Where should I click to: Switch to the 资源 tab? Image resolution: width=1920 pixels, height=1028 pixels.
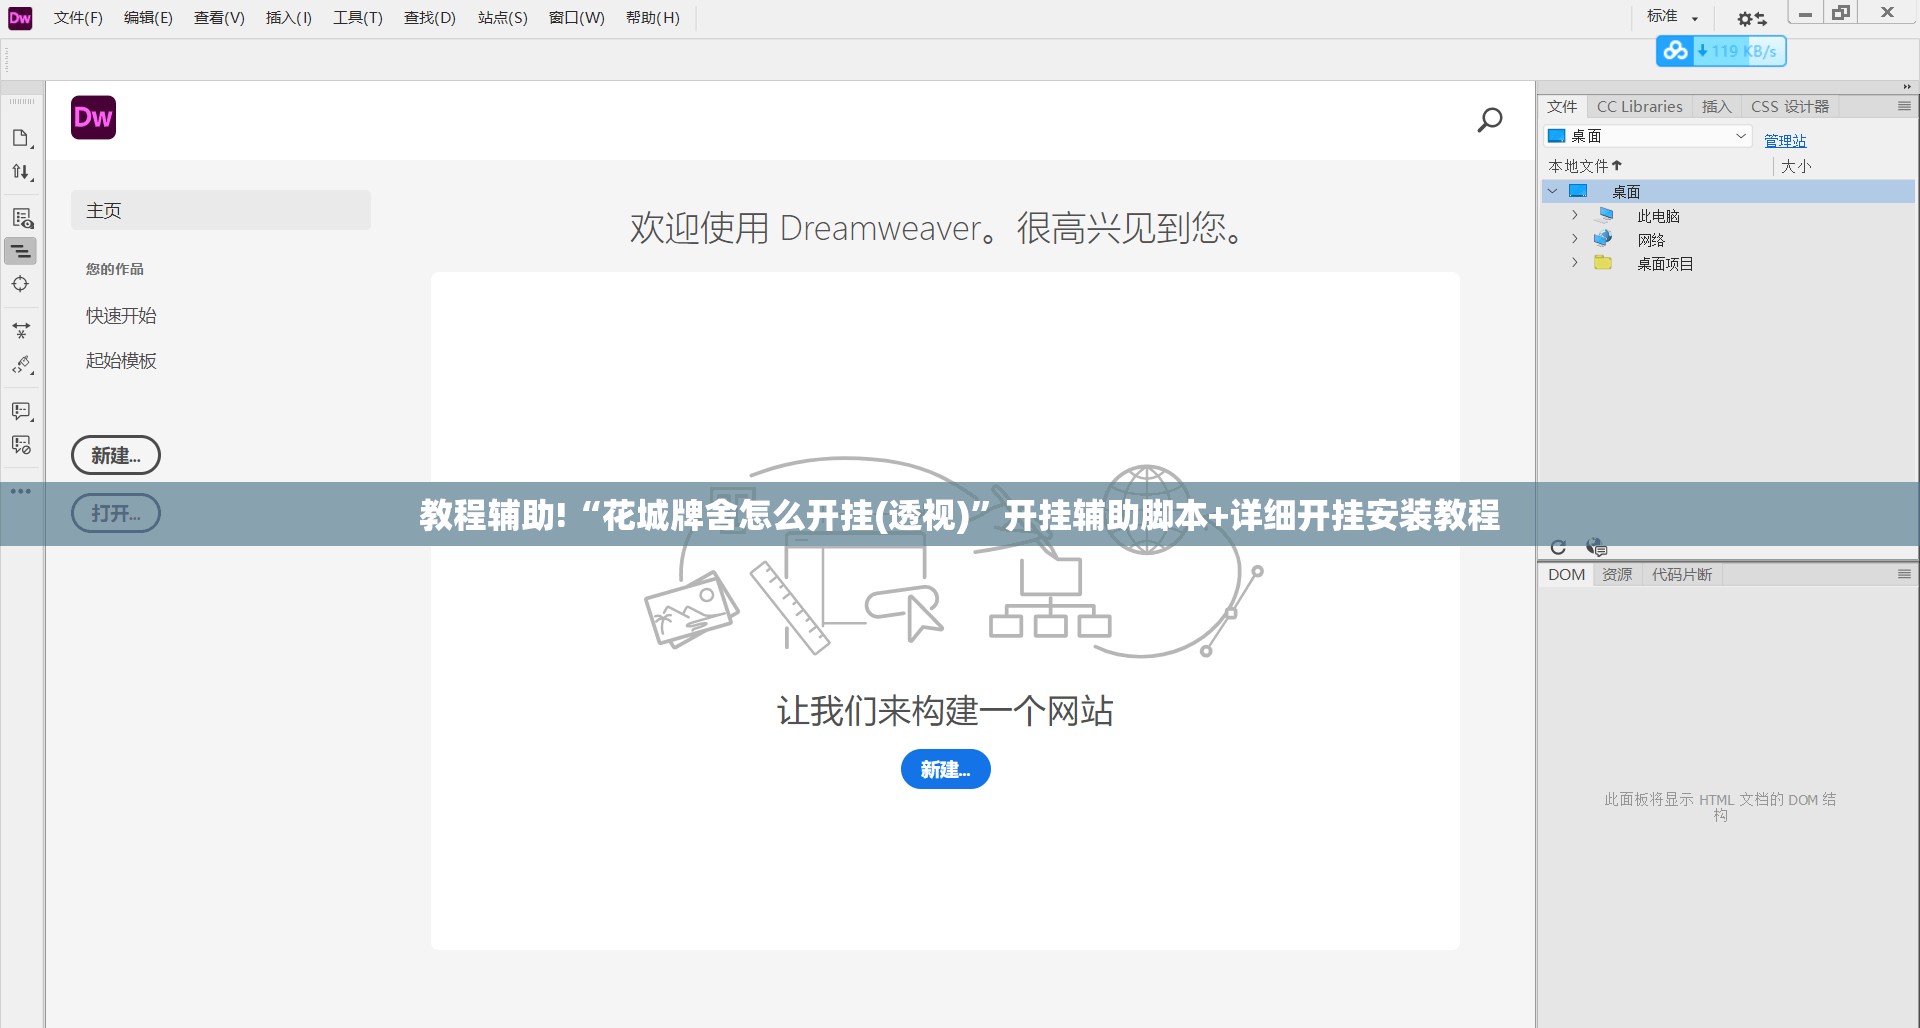1617,574
